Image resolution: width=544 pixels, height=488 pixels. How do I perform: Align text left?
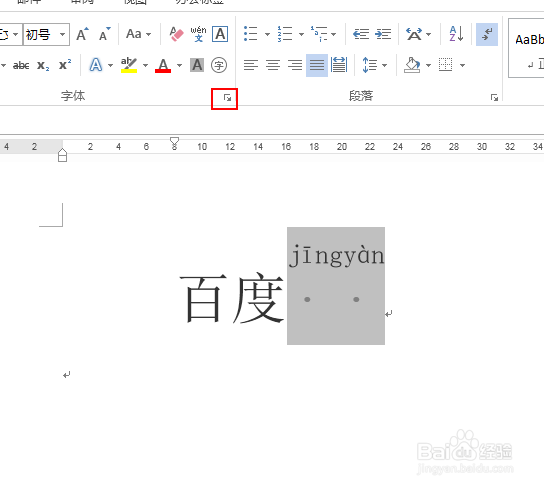(x=250, y=65)
